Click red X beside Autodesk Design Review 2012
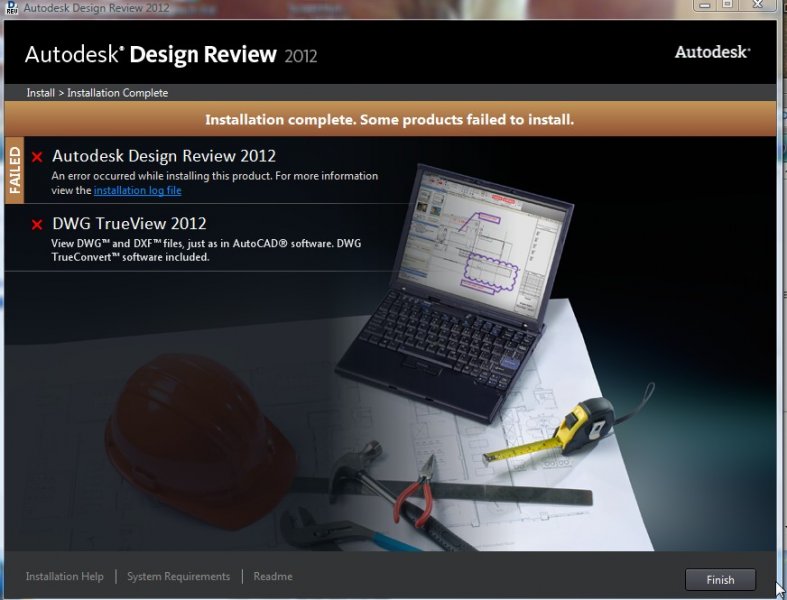Screen dimensions: 787x600 (37, 157)
